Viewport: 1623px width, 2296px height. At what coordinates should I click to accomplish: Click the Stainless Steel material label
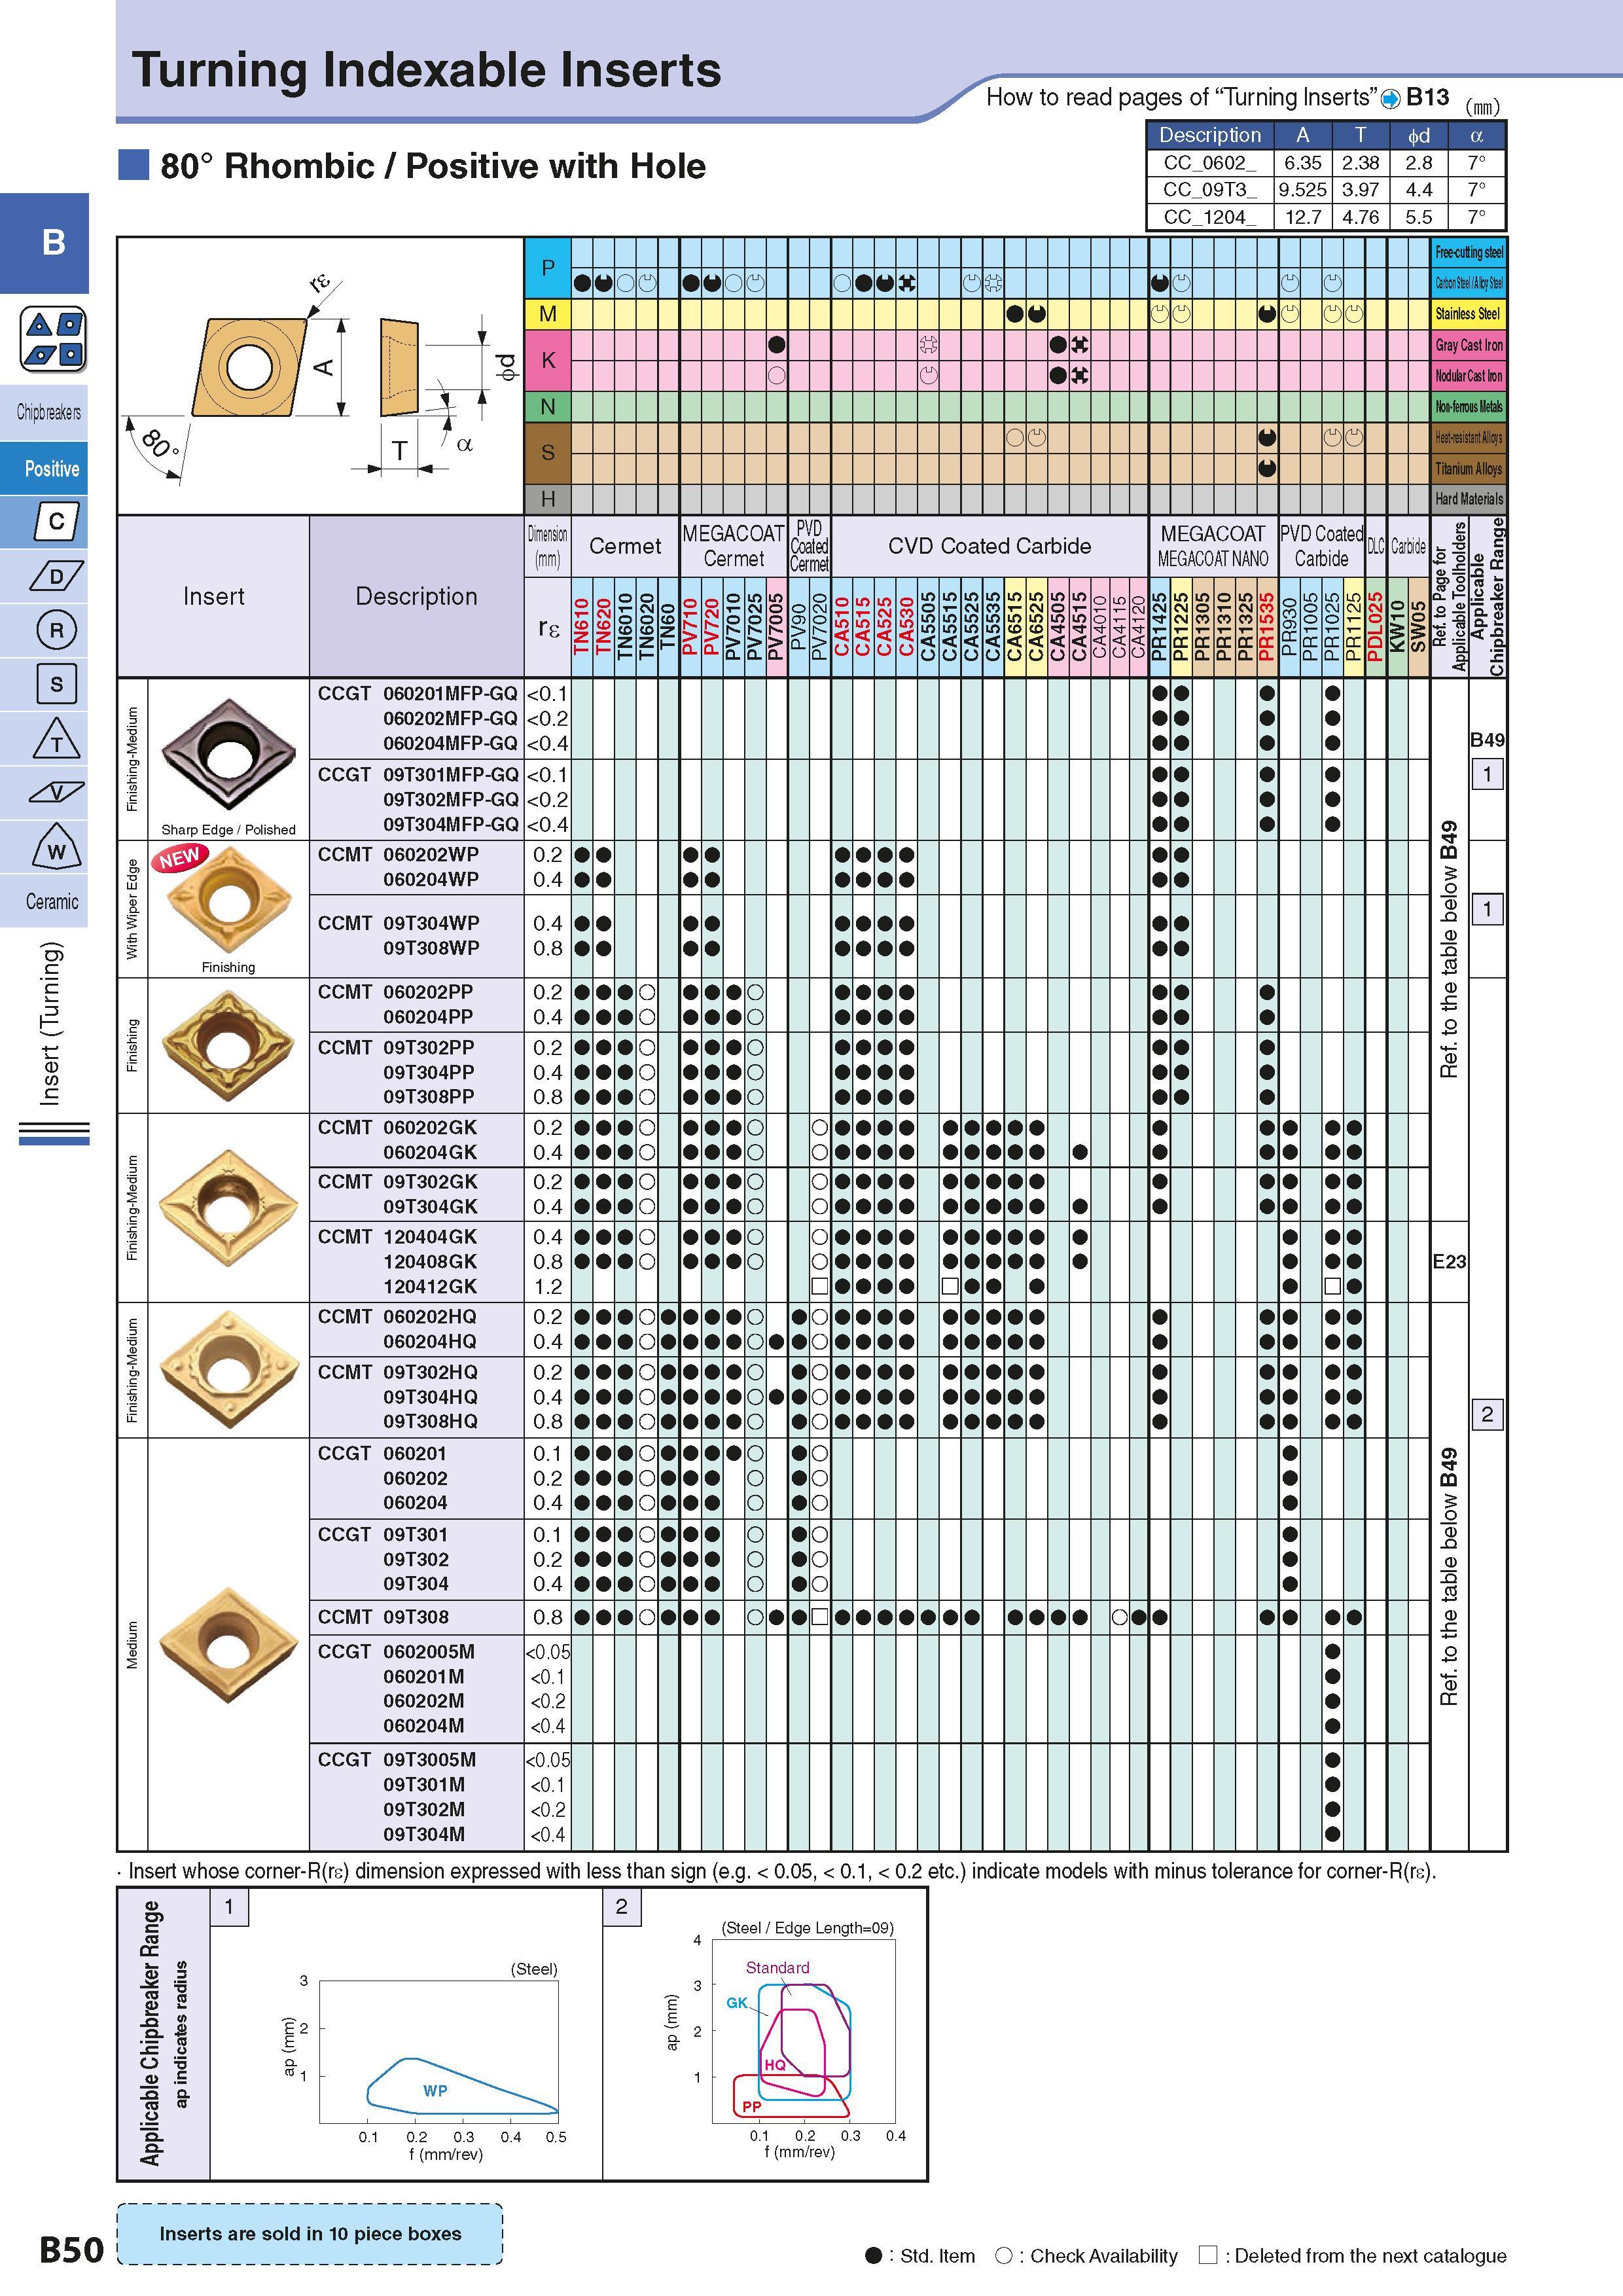[1469, 314]
